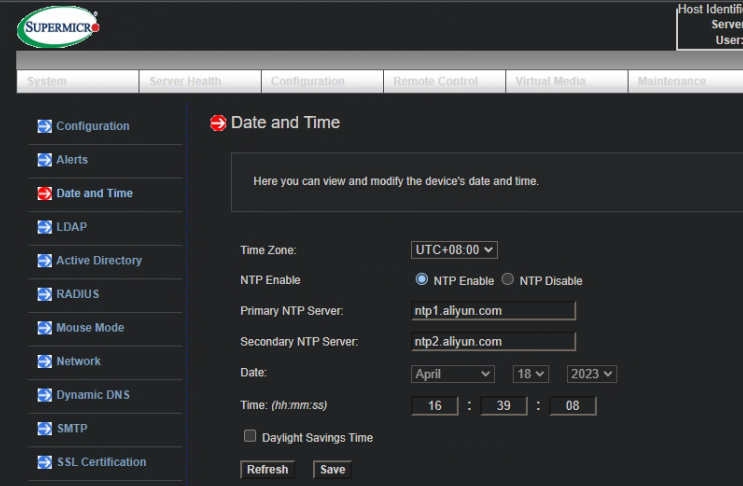Open the Time Zone UTC+08:00 dropdown
The image size is (743, 486).
coord(454,250)
